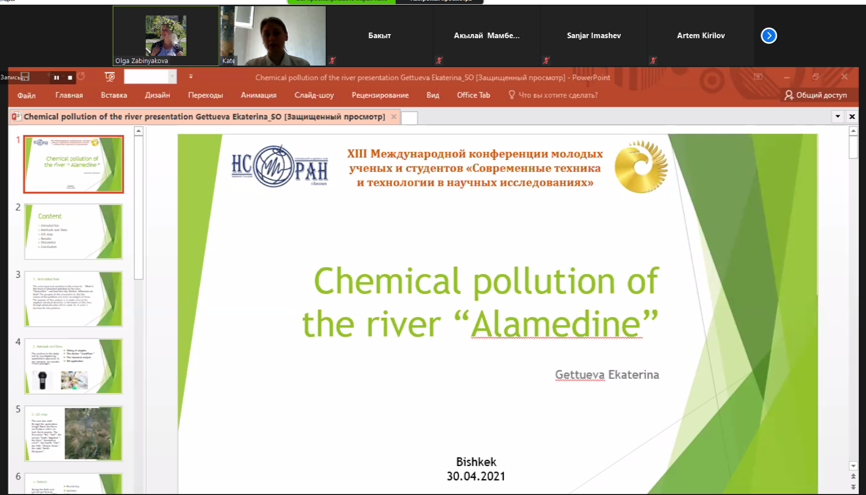Click muted mic icon on Artem Kirilov tile
This screenshot has width=866, height=495.
(x=653, y=61)
